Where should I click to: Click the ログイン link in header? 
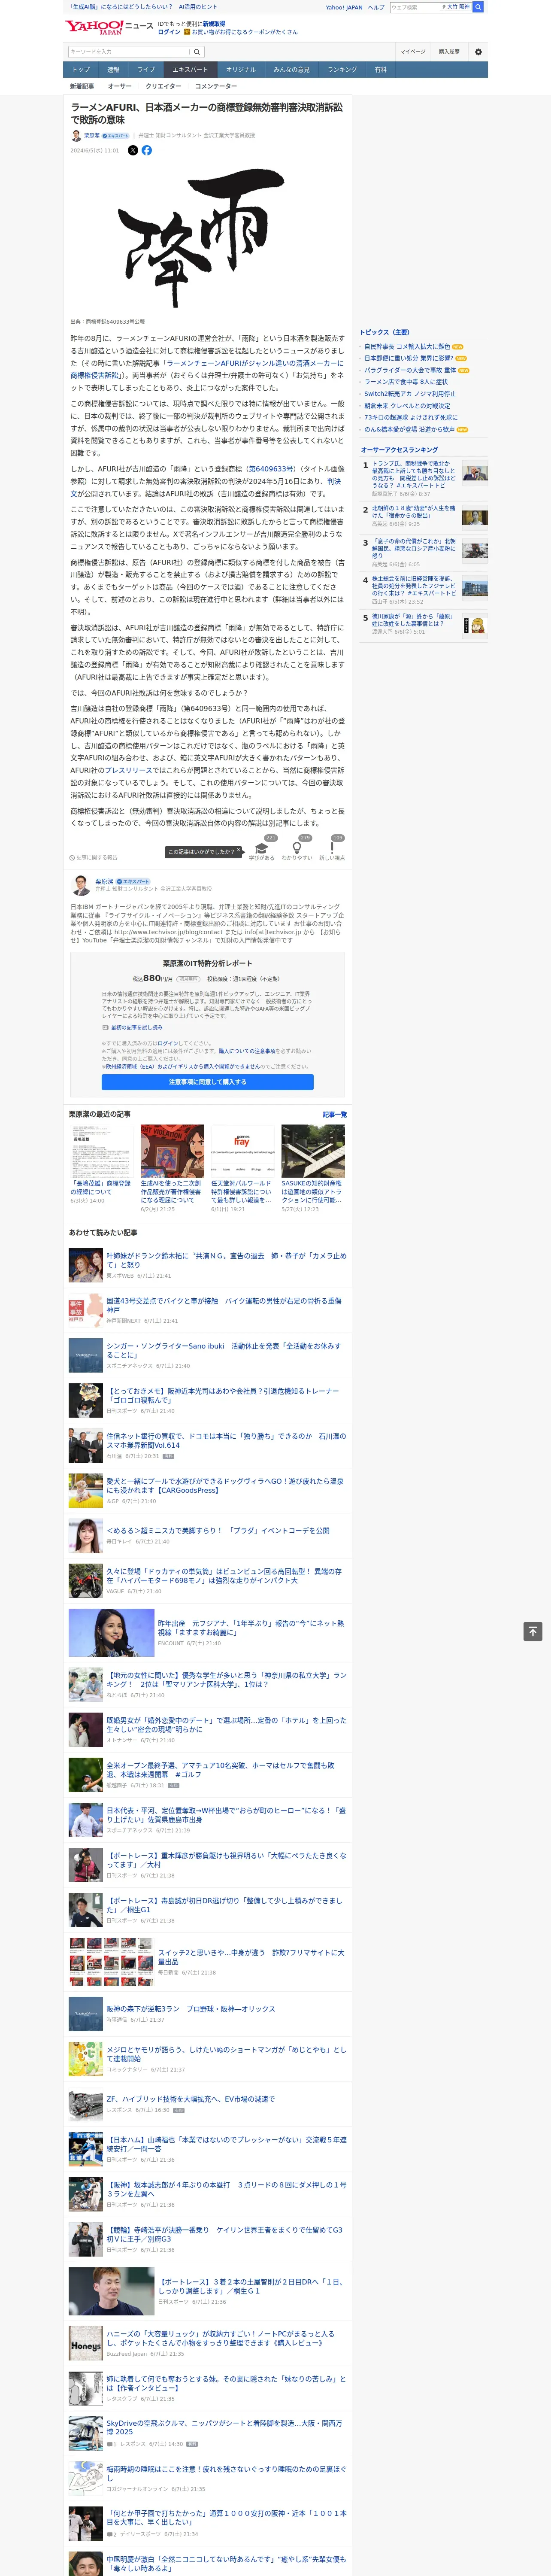point(169,32)
